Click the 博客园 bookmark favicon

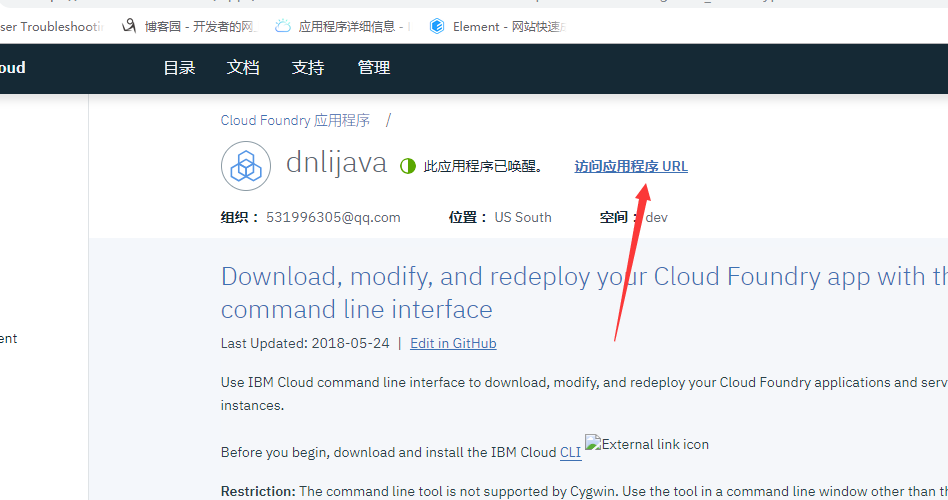coord(129,26)
